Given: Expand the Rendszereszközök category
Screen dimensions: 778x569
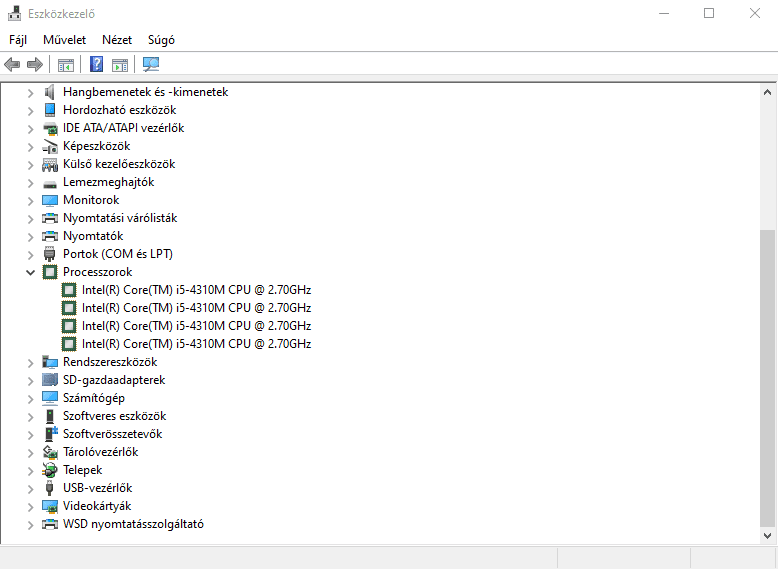Looking at the screenshot, I should click(x=31, y=362).
